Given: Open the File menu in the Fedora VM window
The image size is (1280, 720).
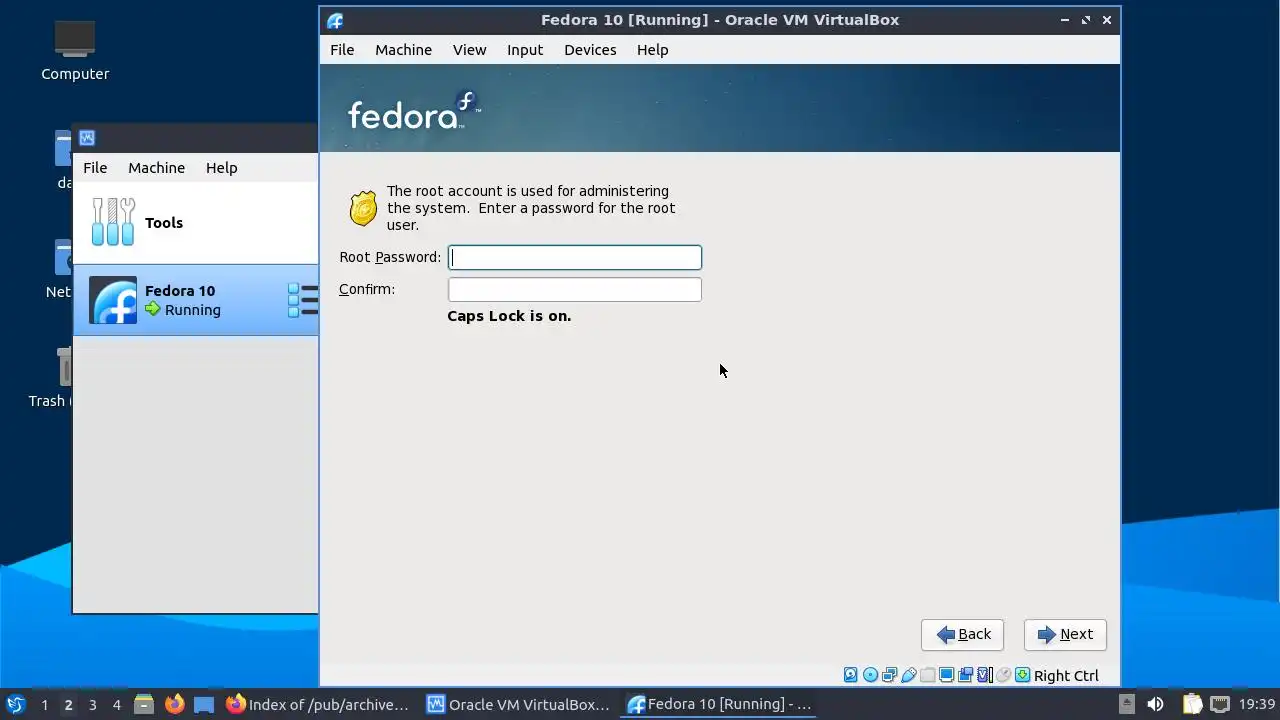Looking at the screenshot, I should point(342,50).
